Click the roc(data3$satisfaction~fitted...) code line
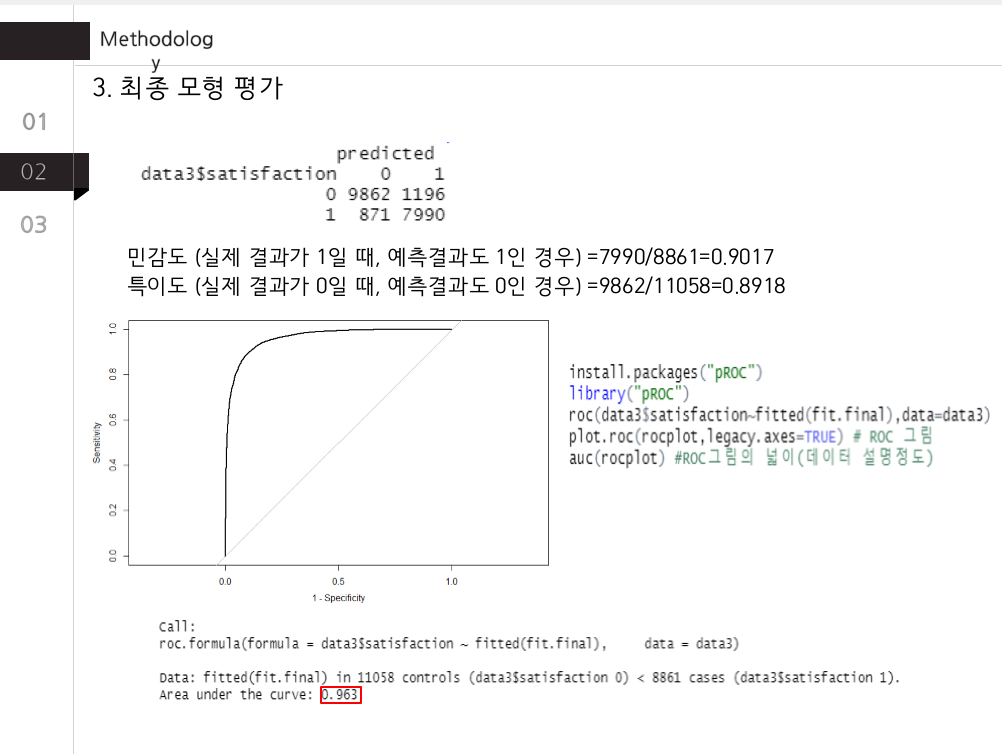This screenshot has height=754, width=1002. [x=779, y=415]
